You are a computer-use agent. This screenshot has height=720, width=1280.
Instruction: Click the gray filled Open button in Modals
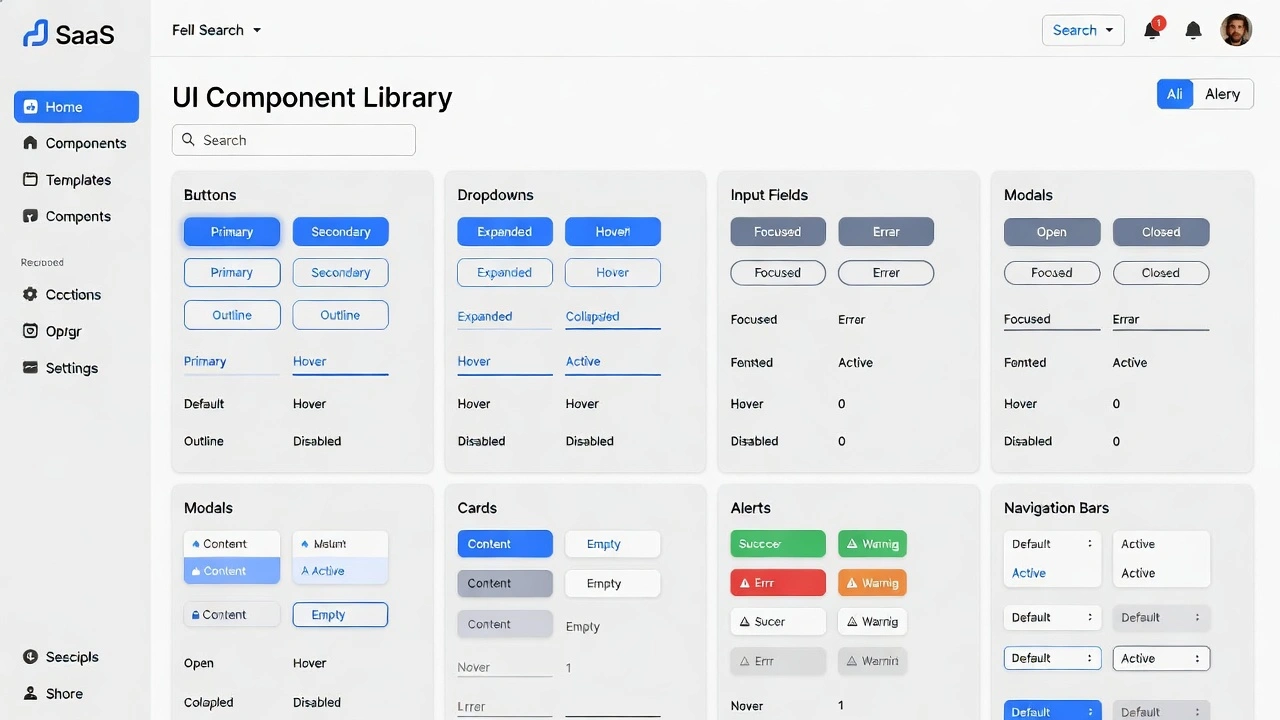[1052, 232]
